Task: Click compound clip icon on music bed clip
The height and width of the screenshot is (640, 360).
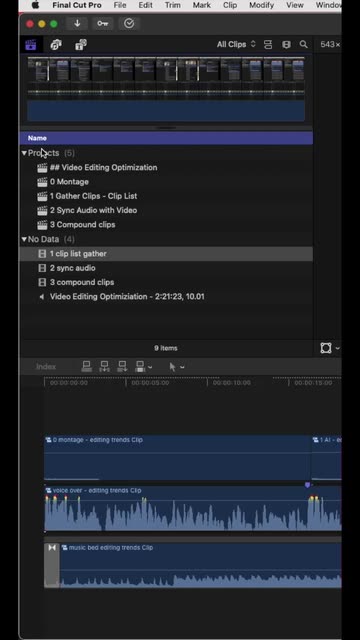Action: point(64,547)
